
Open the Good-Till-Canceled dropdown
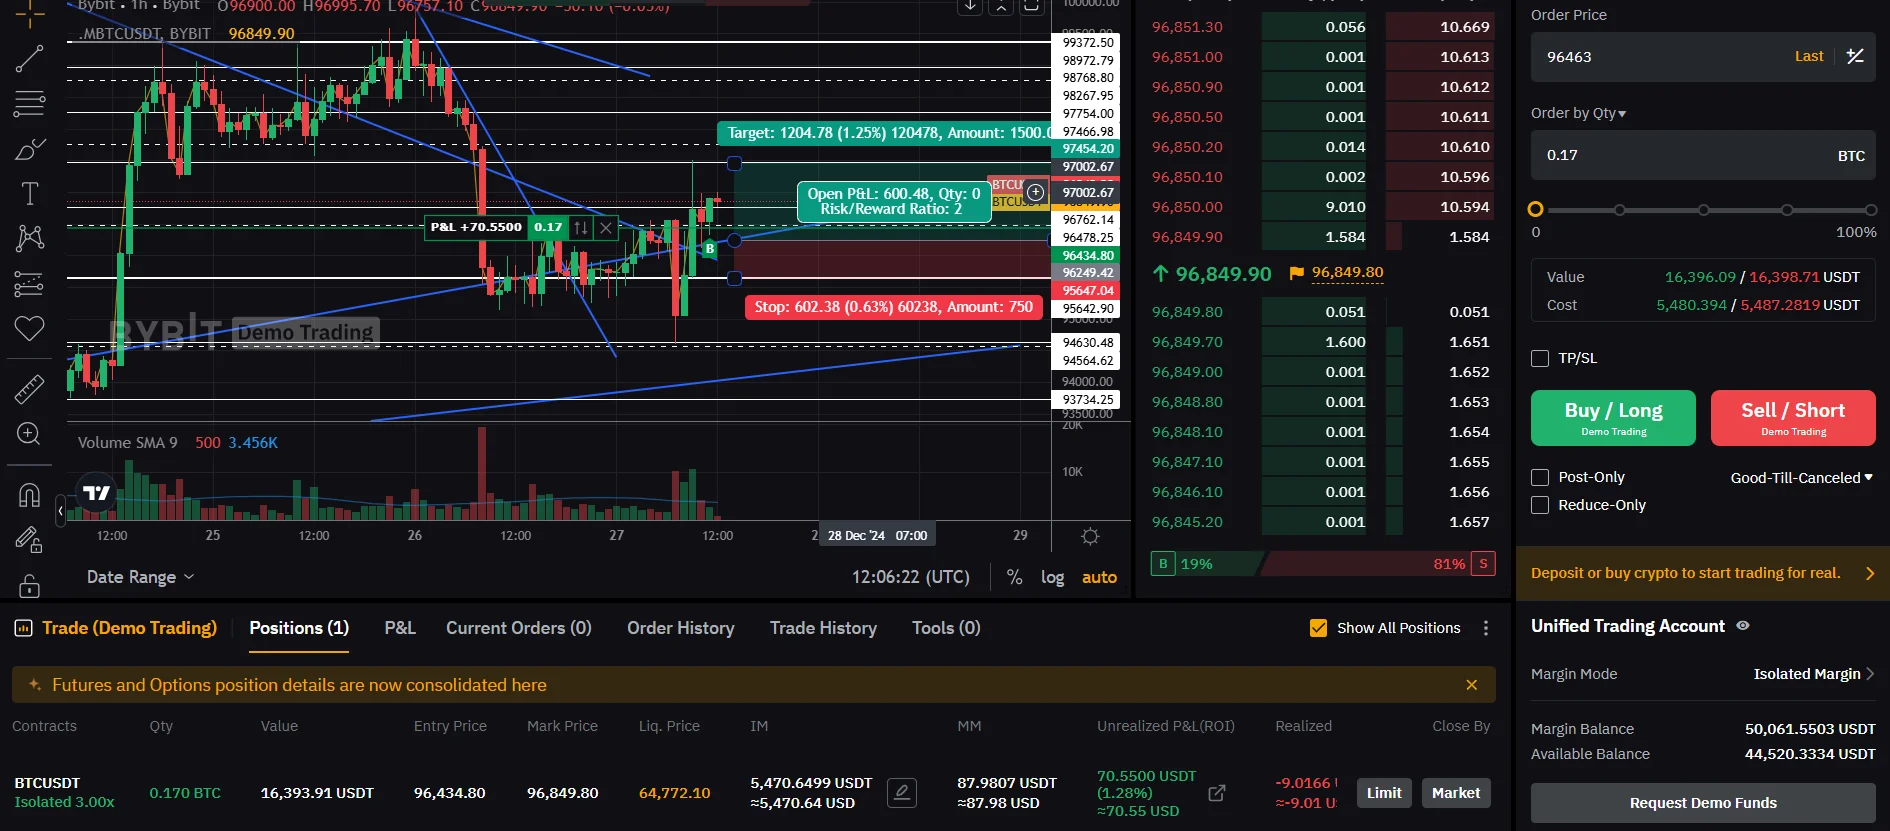(1801, 478)
